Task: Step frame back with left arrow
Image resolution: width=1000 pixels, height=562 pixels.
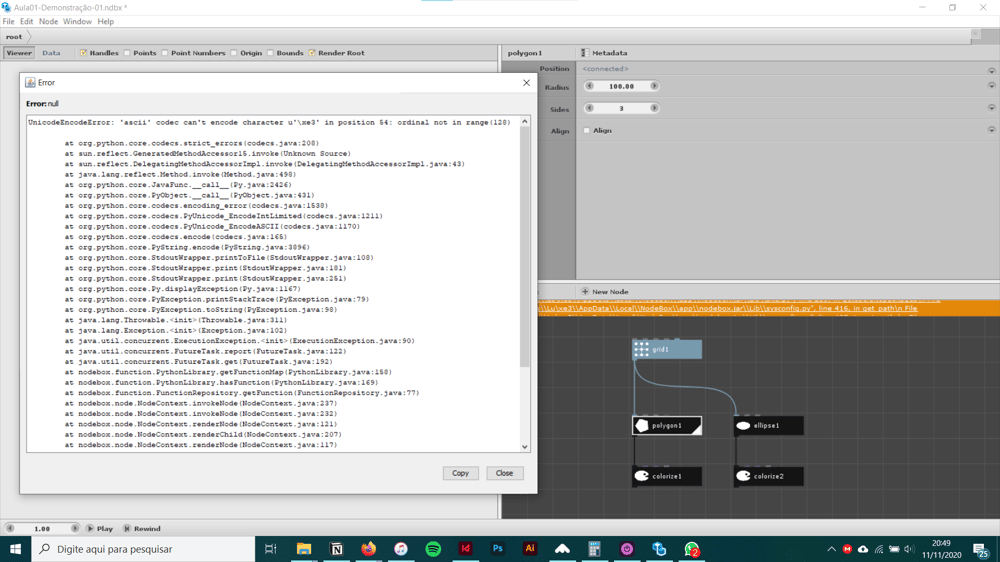Action: [10, 529]
